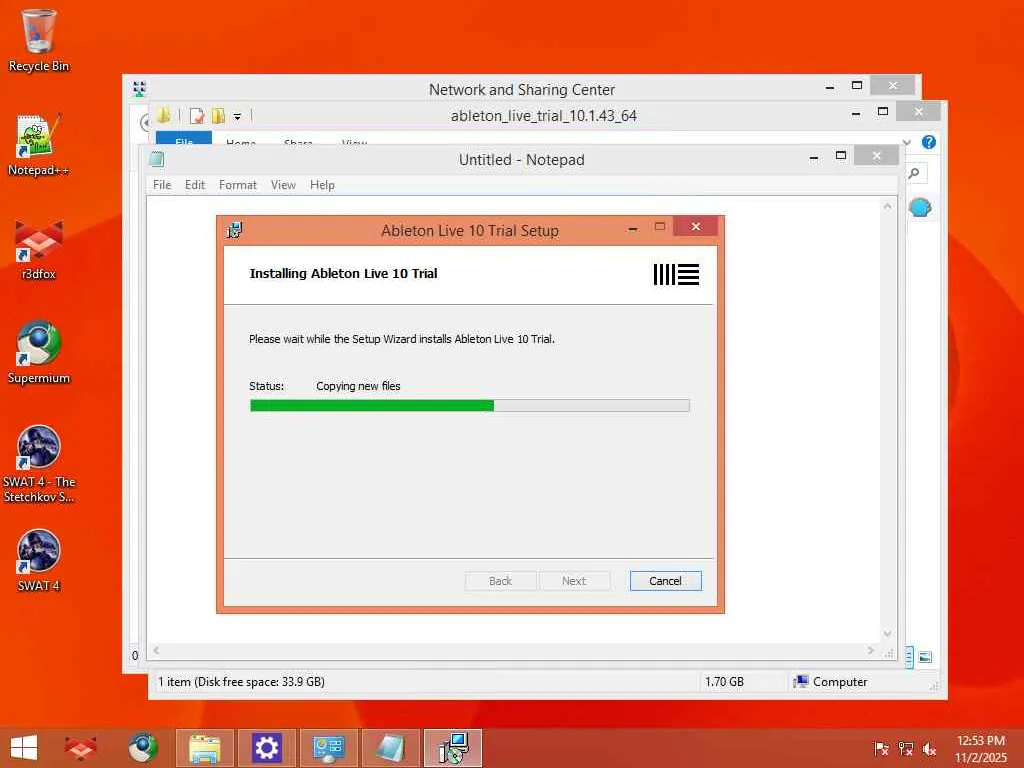The height and width of the screenshot is (768, 1024).
Task: Open the muted volume tray icon
Action: [x=929, y=749]
